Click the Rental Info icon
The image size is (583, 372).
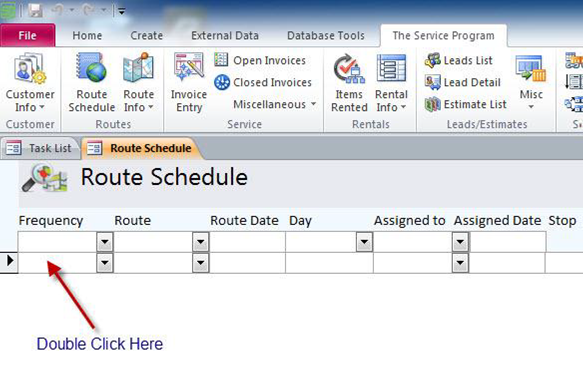[x=391, y=68]
